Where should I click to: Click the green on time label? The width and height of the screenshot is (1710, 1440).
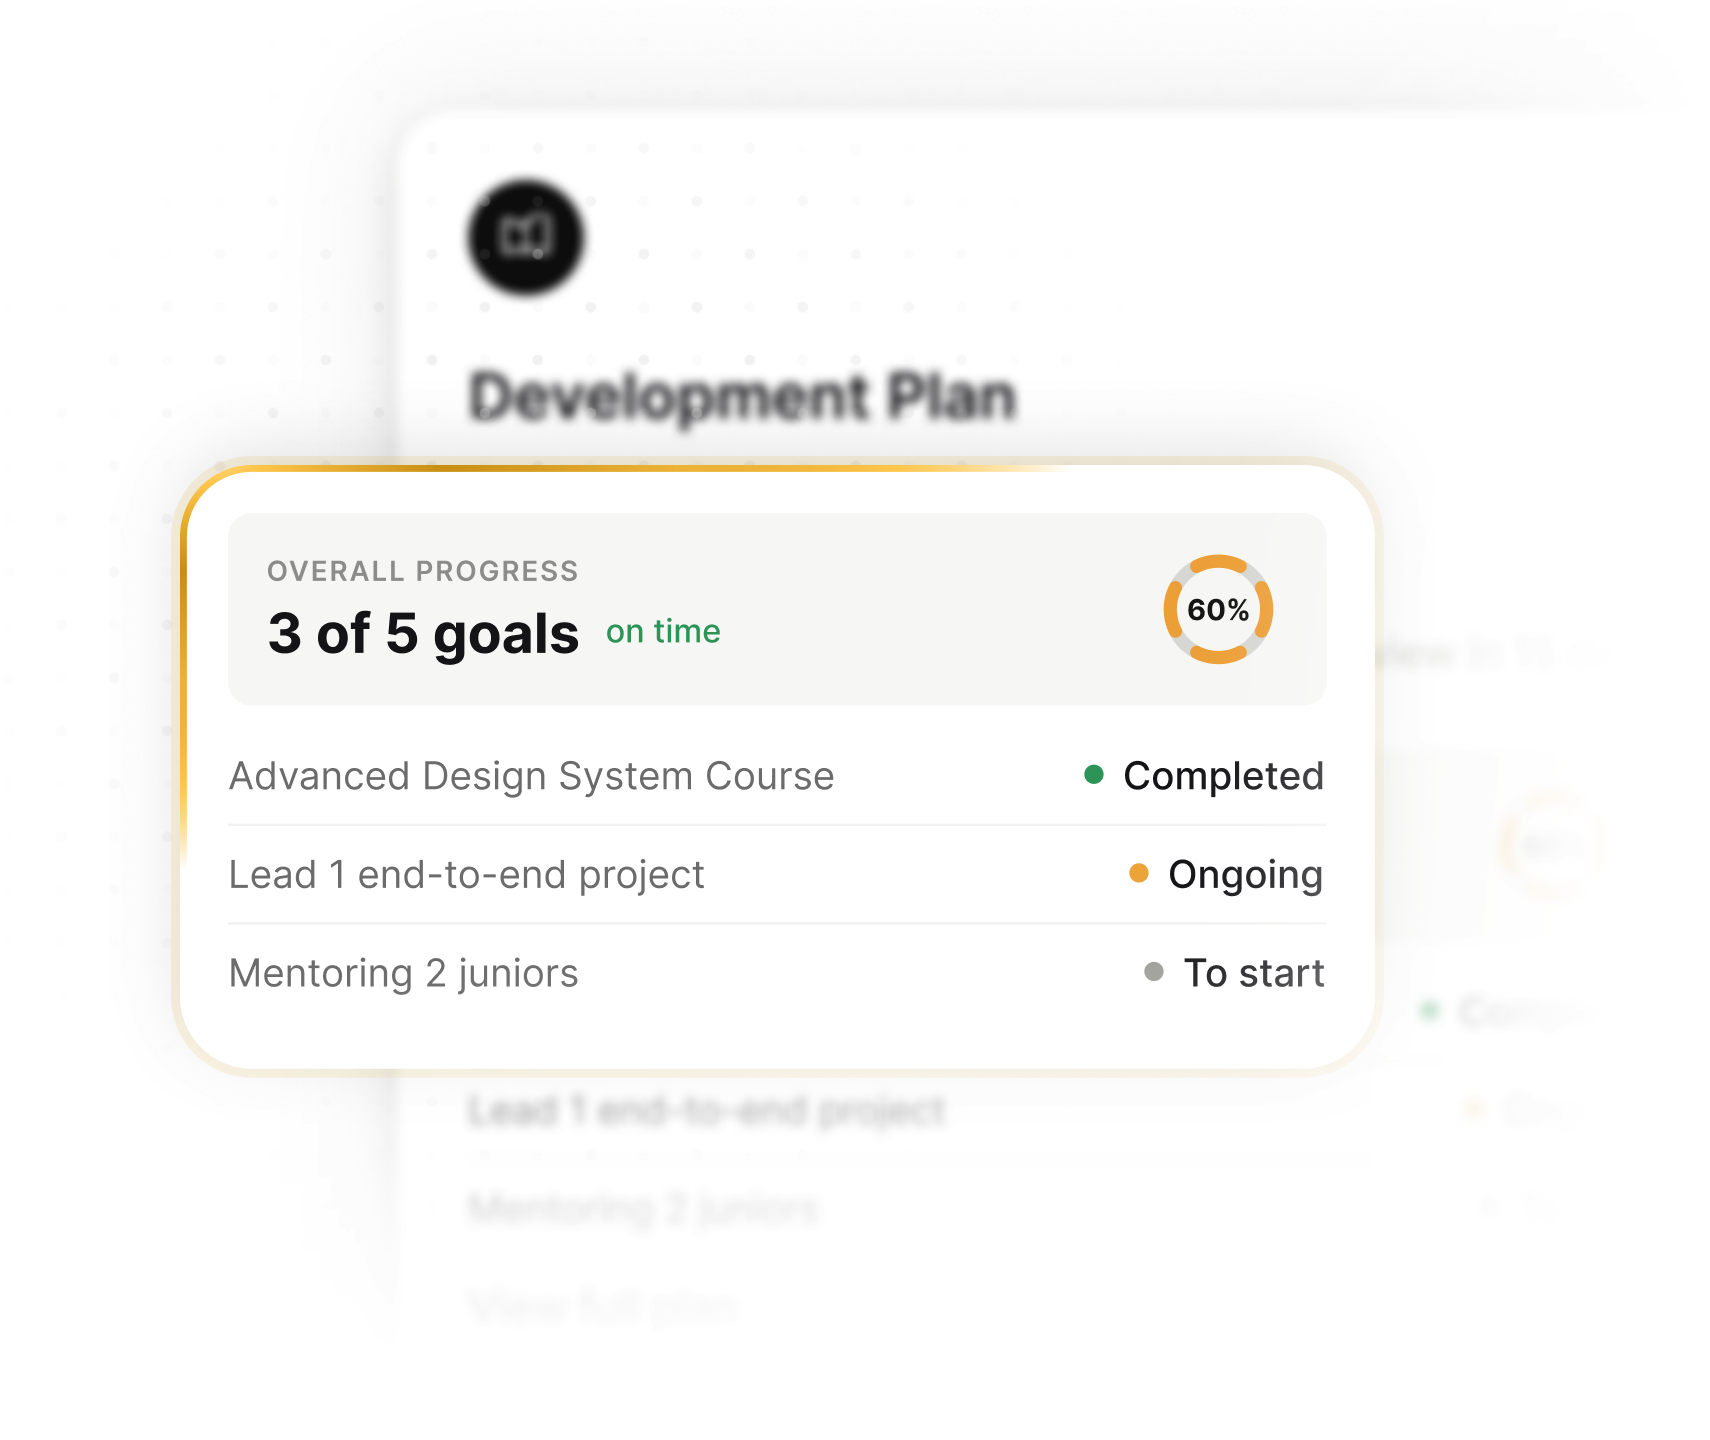click(x=663, y=631)
